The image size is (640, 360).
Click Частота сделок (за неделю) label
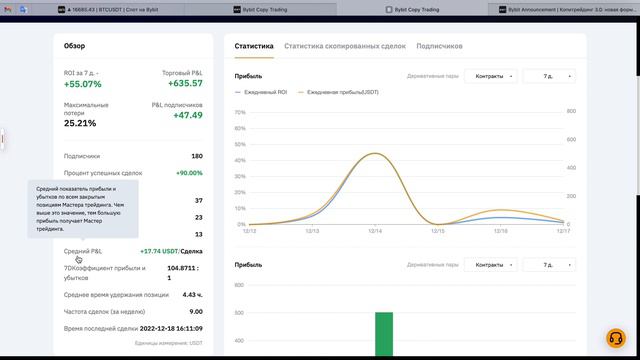(x=104, y=312)
